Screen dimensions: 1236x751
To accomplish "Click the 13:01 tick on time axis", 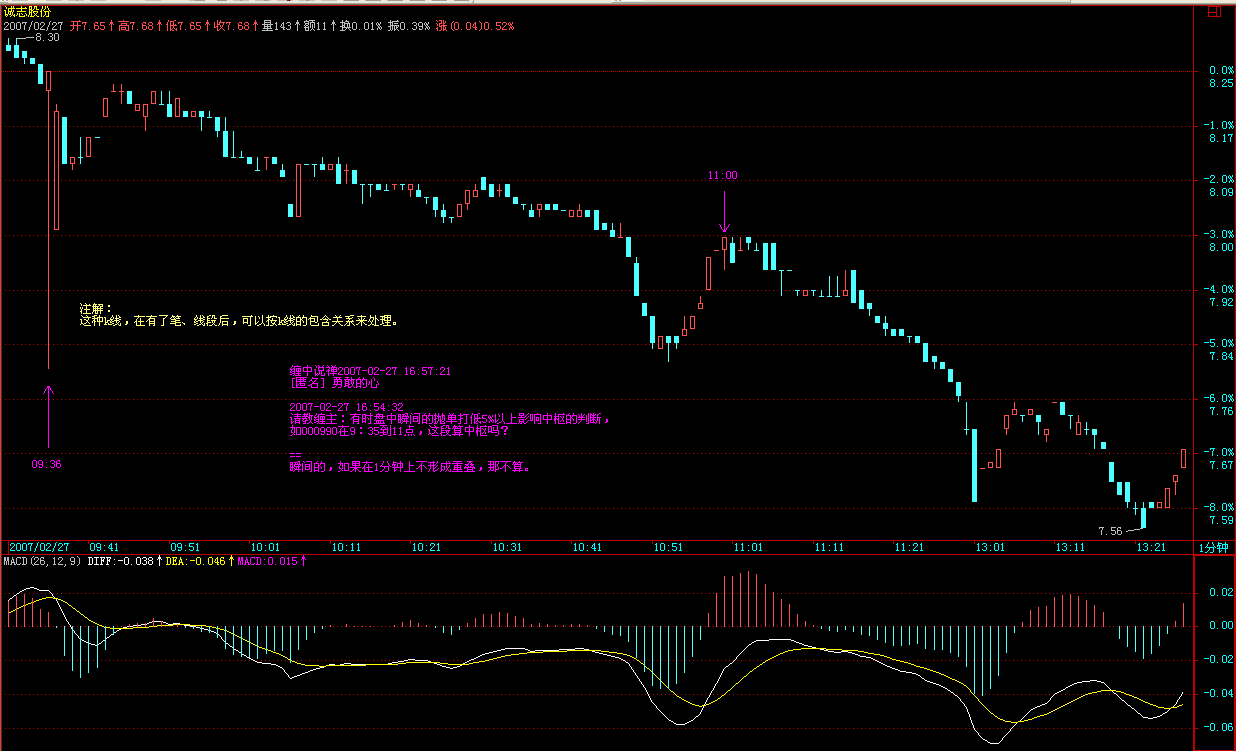I will [x=990, y=547].
